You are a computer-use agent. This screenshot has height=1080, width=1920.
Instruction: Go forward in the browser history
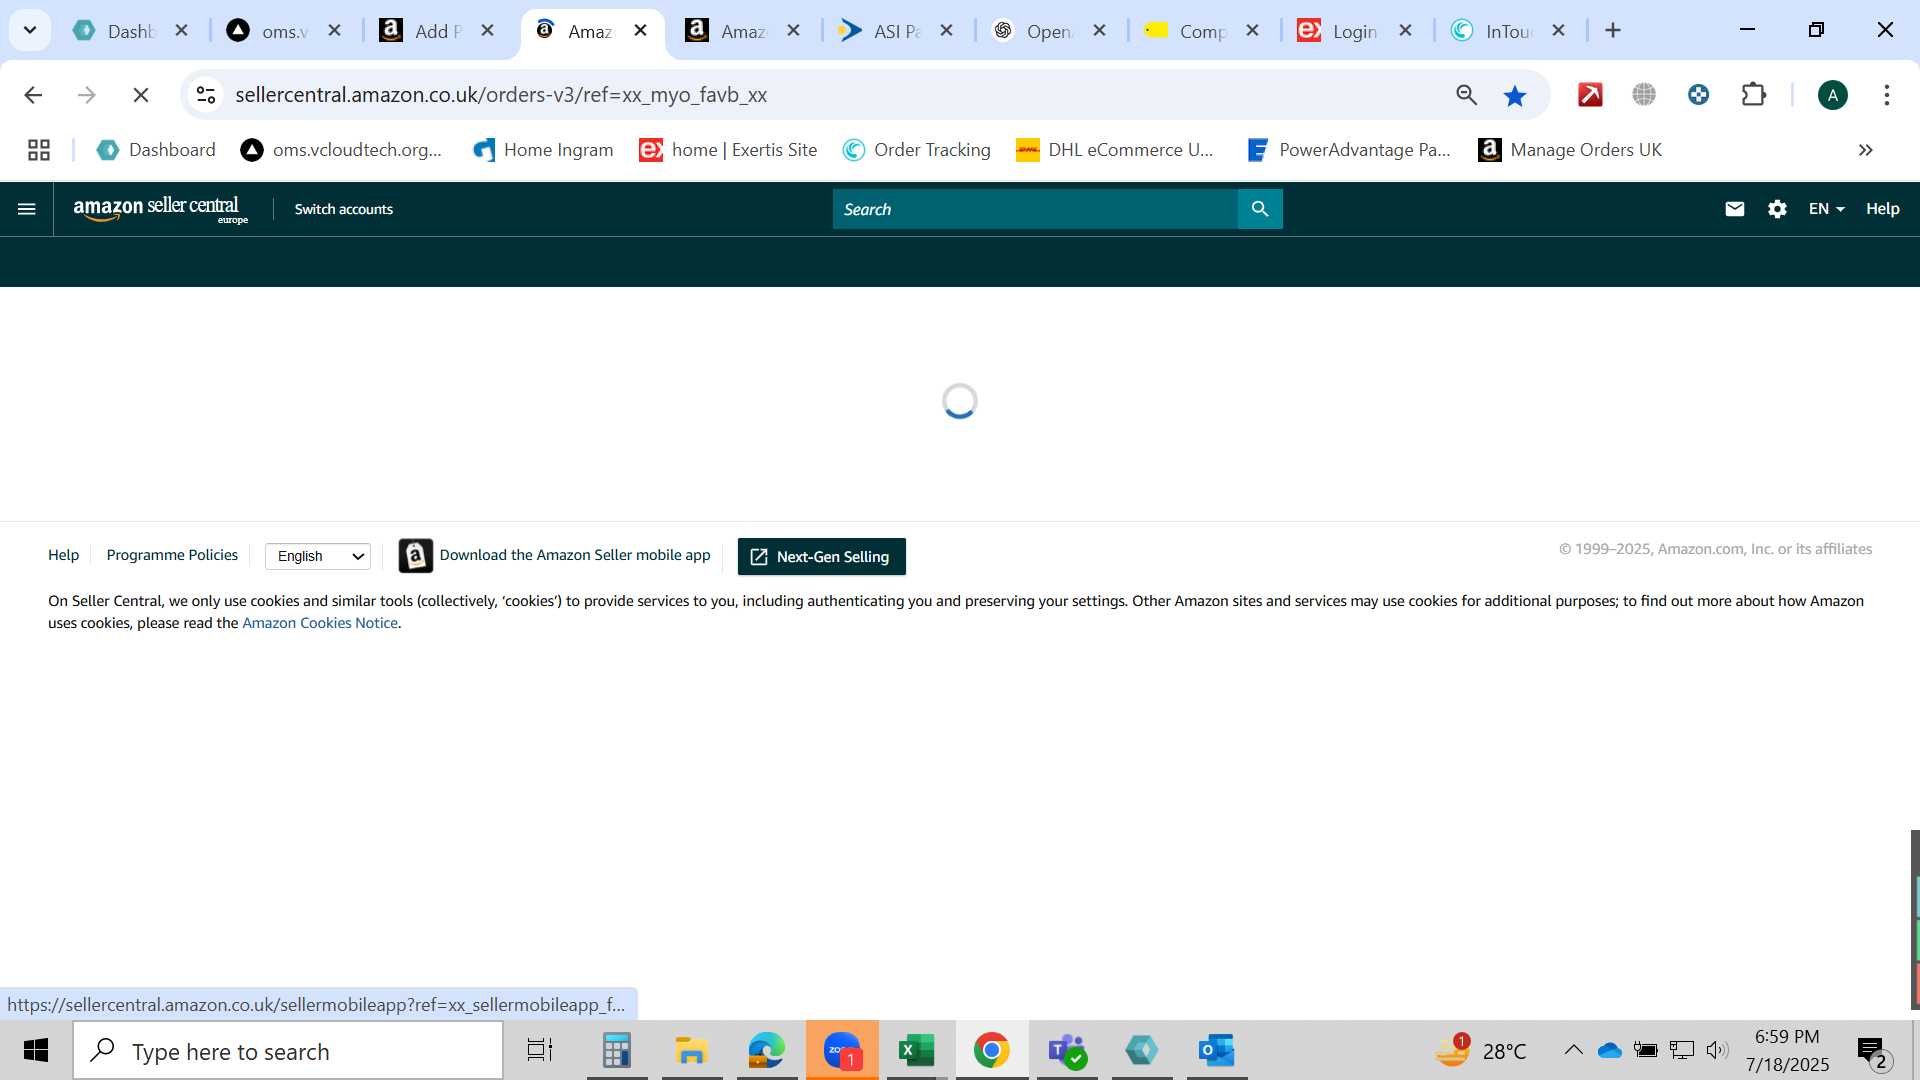pos(87,95)
